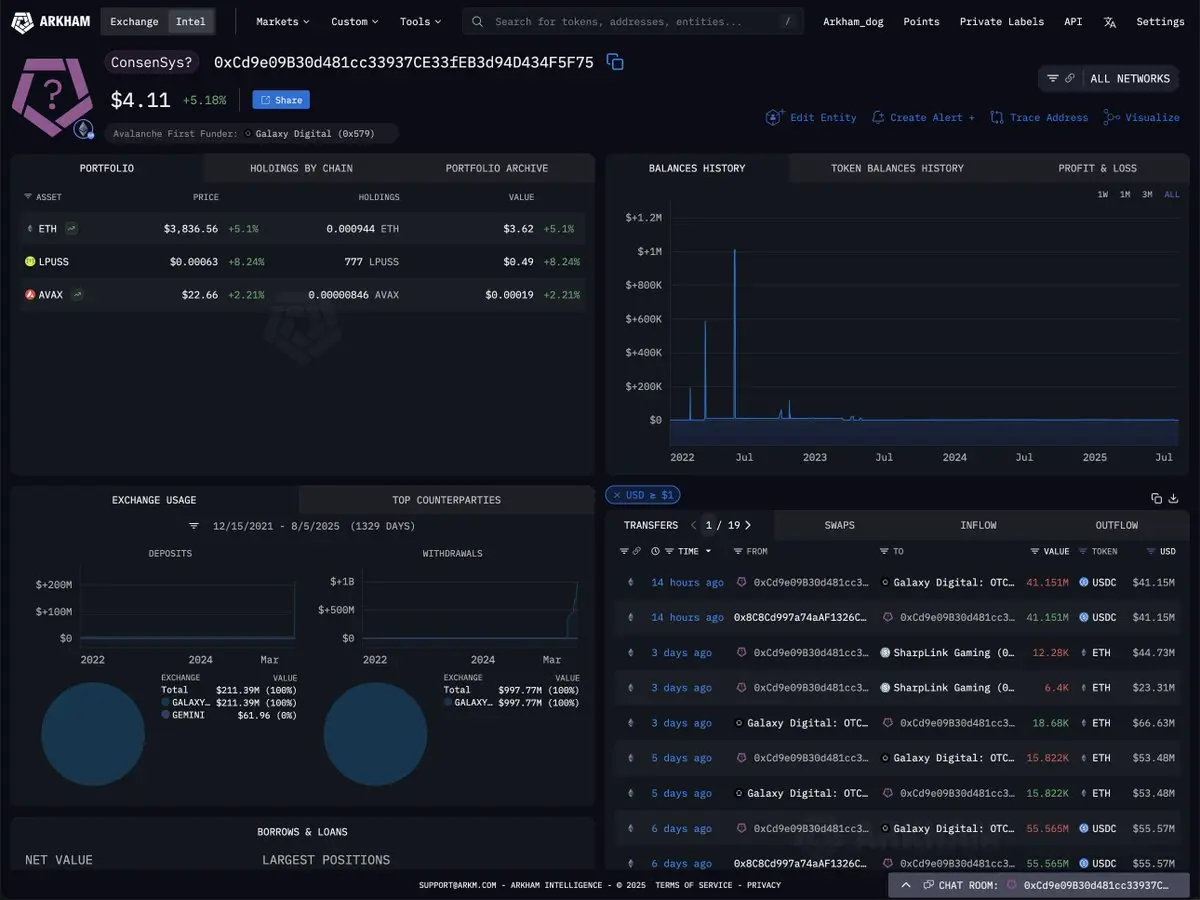Select the 3M balance history range

click(1147, 194)
